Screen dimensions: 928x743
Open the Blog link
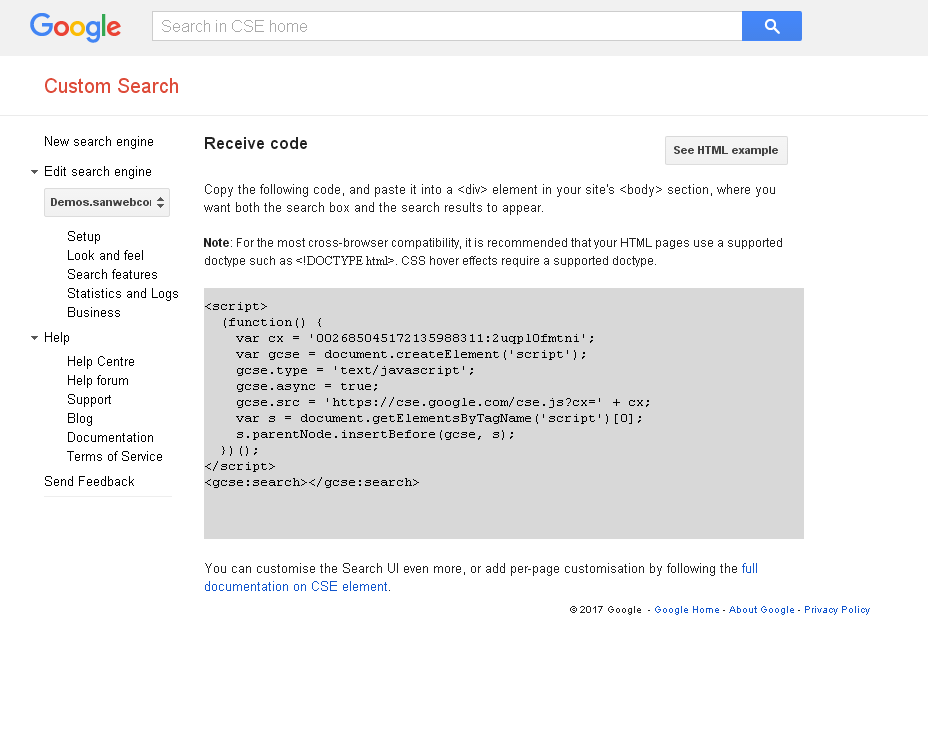(x=80, y=419)
